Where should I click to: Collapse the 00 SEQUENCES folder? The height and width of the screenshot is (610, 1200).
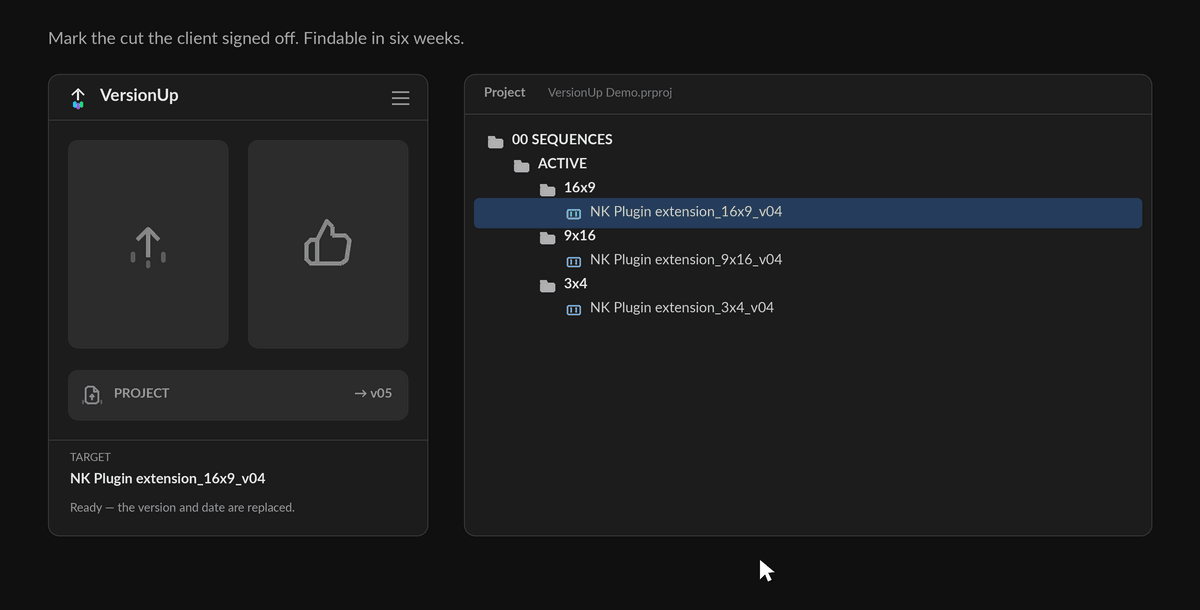[495, 141]
